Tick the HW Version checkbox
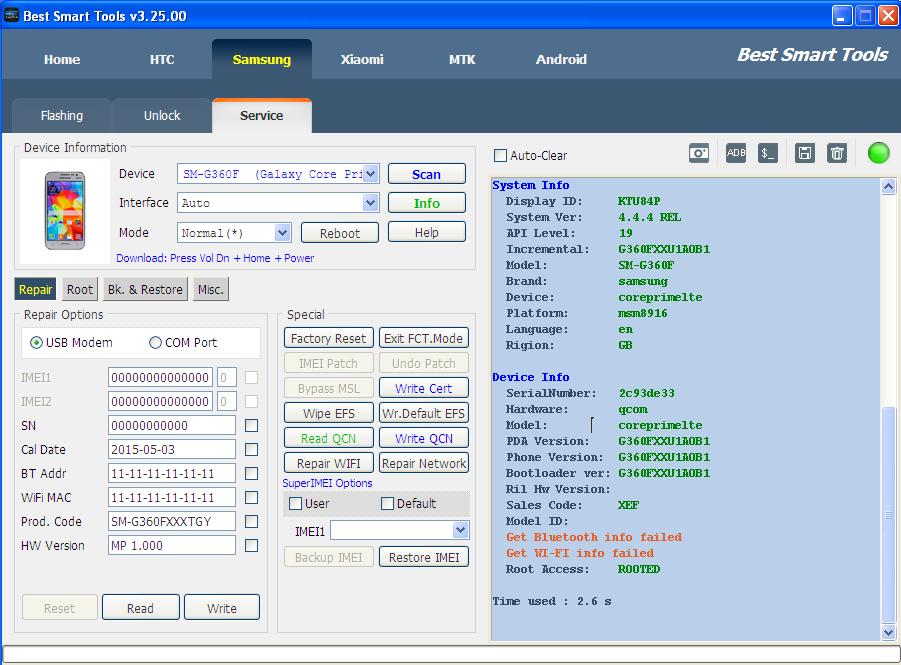901x665 pixels. (251, 545)
